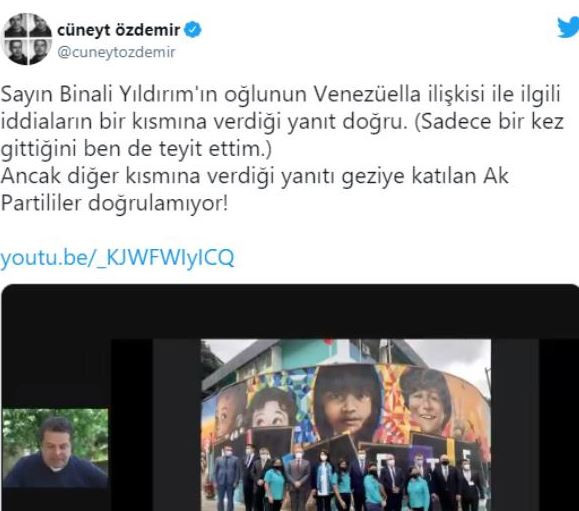Click the line starting 'Ancak diğer kısmına'
This screenshot has height=511, width=579.
pos(255,176)
